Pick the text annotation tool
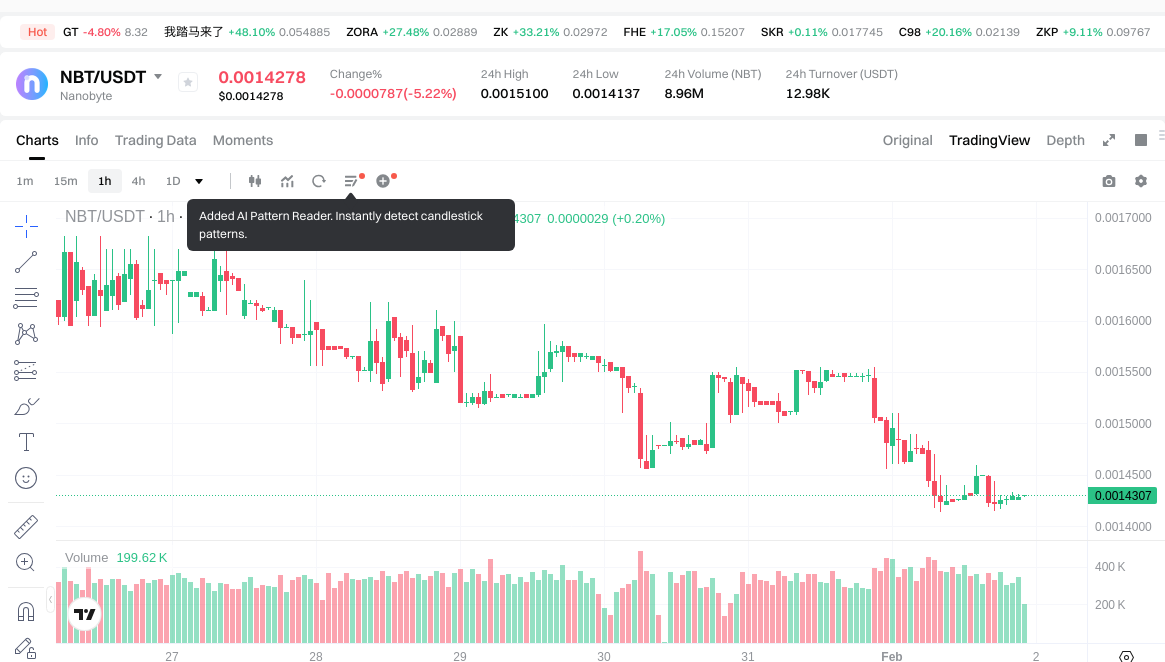The height and width of the screenshot is (662, 1165). tap(26, 442)
